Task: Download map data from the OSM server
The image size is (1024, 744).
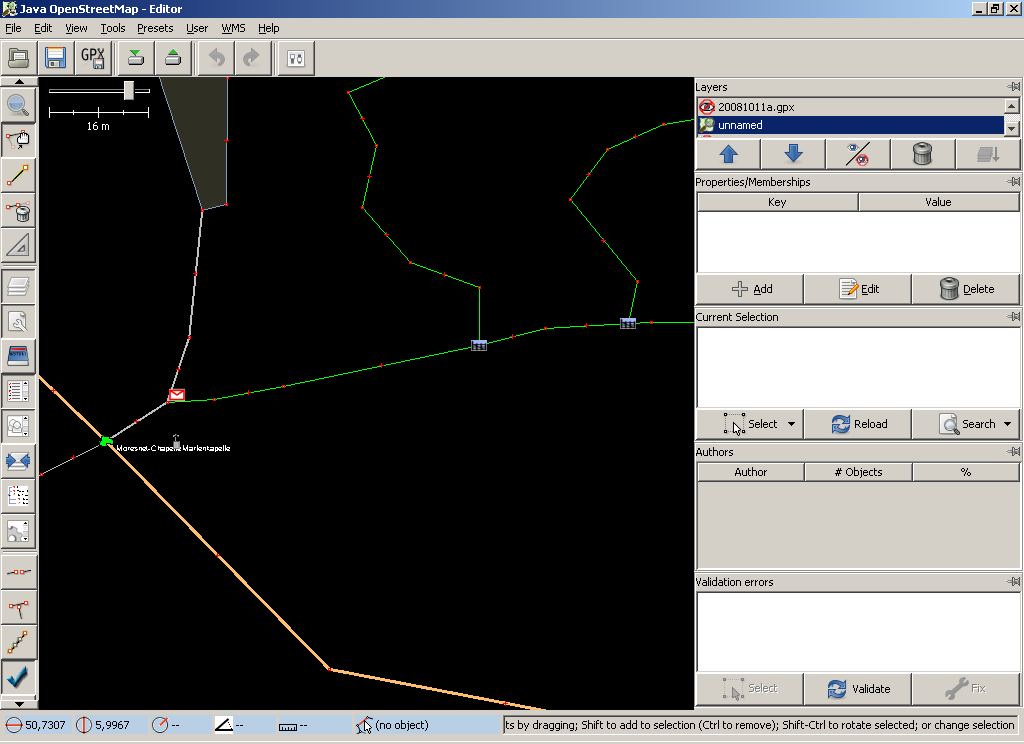Action: [x=136, y=59]
